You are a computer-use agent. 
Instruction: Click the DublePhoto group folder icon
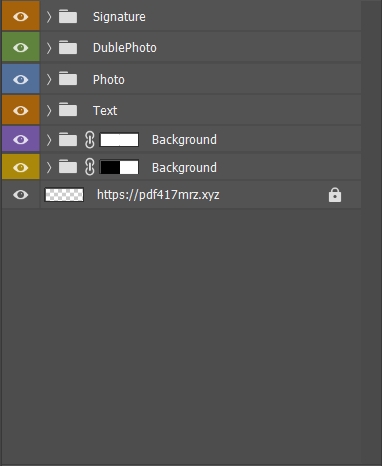tap(68, 47)
